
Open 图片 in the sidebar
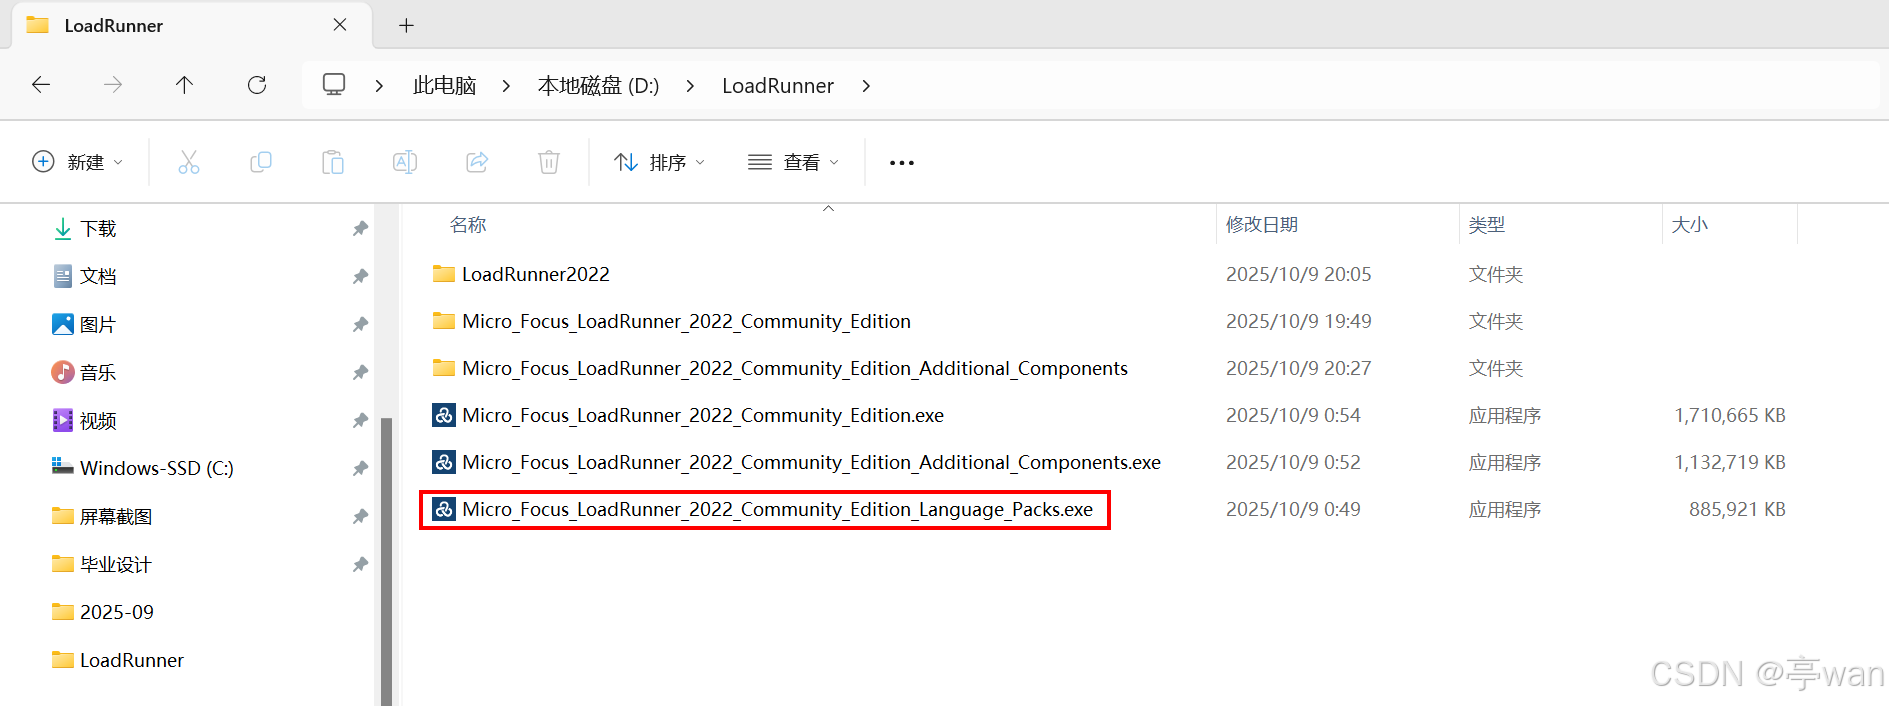coord(98,325)
